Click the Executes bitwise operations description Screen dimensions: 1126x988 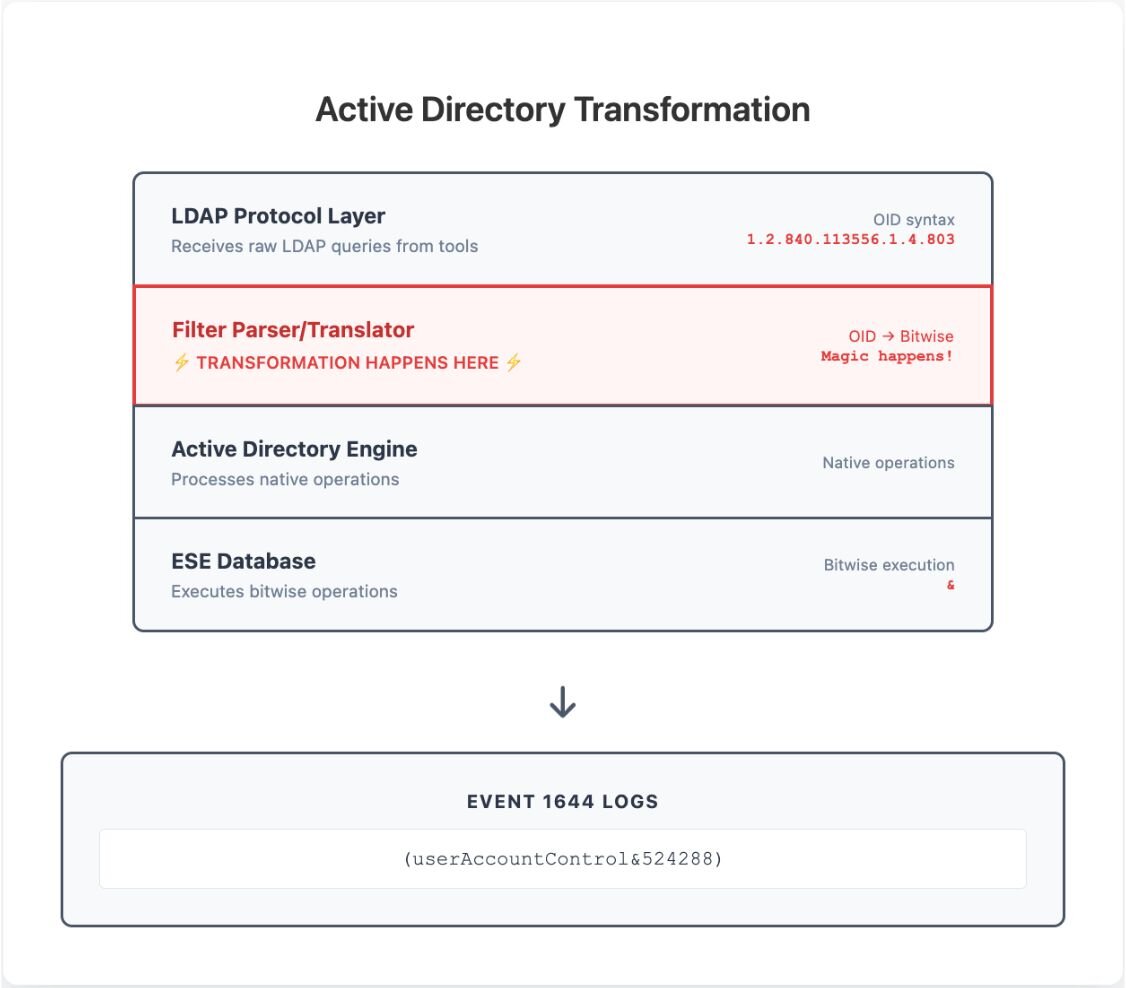pos(284,592)
